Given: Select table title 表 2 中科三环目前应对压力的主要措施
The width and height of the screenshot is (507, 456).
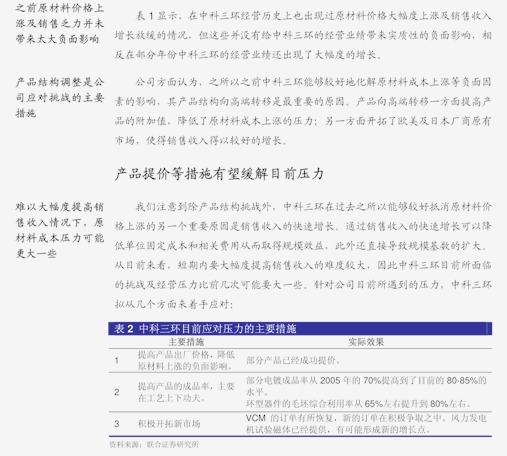Looking at the screenshot, I should click(x=205, y=329).
